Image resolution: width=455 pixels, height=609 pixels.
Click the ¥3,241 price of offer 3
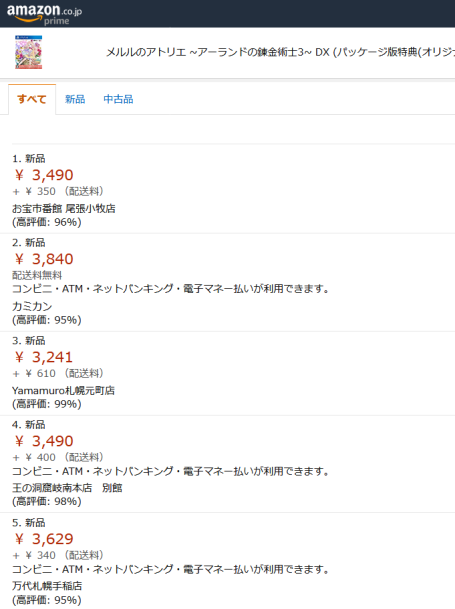click(x=44, y=357)
